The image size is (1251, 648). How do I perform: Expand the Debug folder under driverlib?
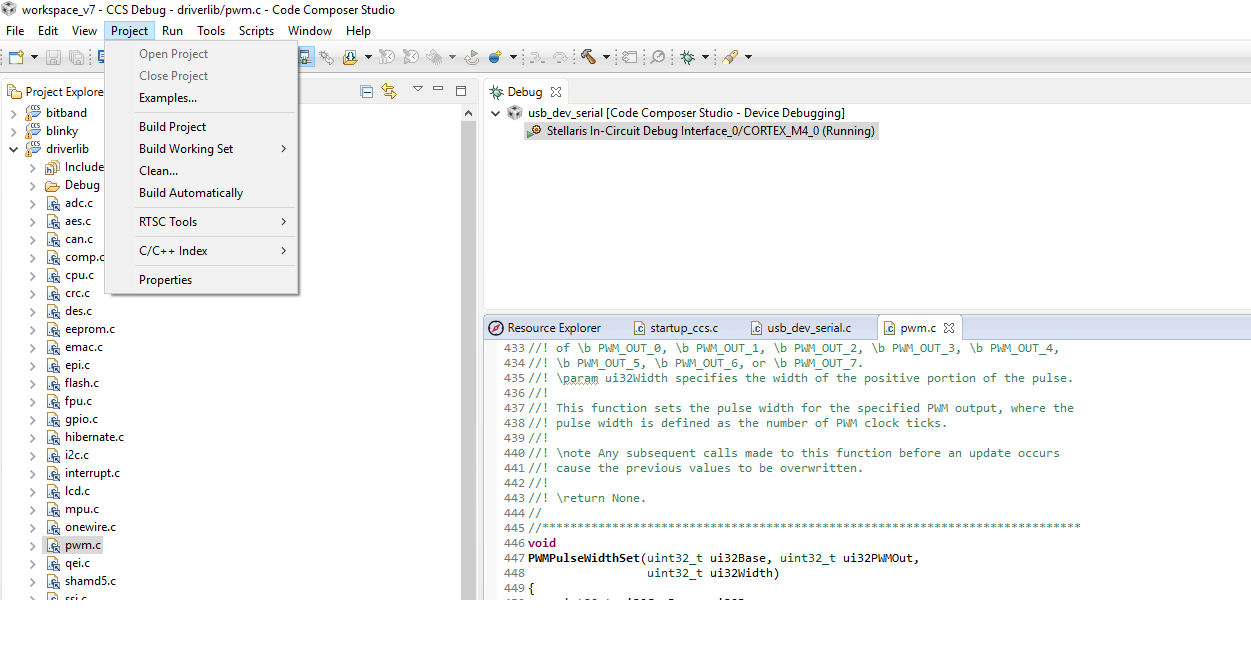pyautogui.click(x=32, y=185)
